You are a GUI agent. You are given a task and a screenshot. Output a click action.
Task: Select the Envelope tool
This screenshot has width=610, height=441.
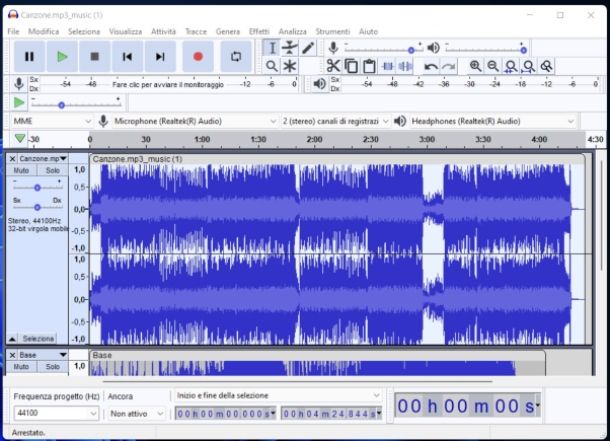(290, 48)
